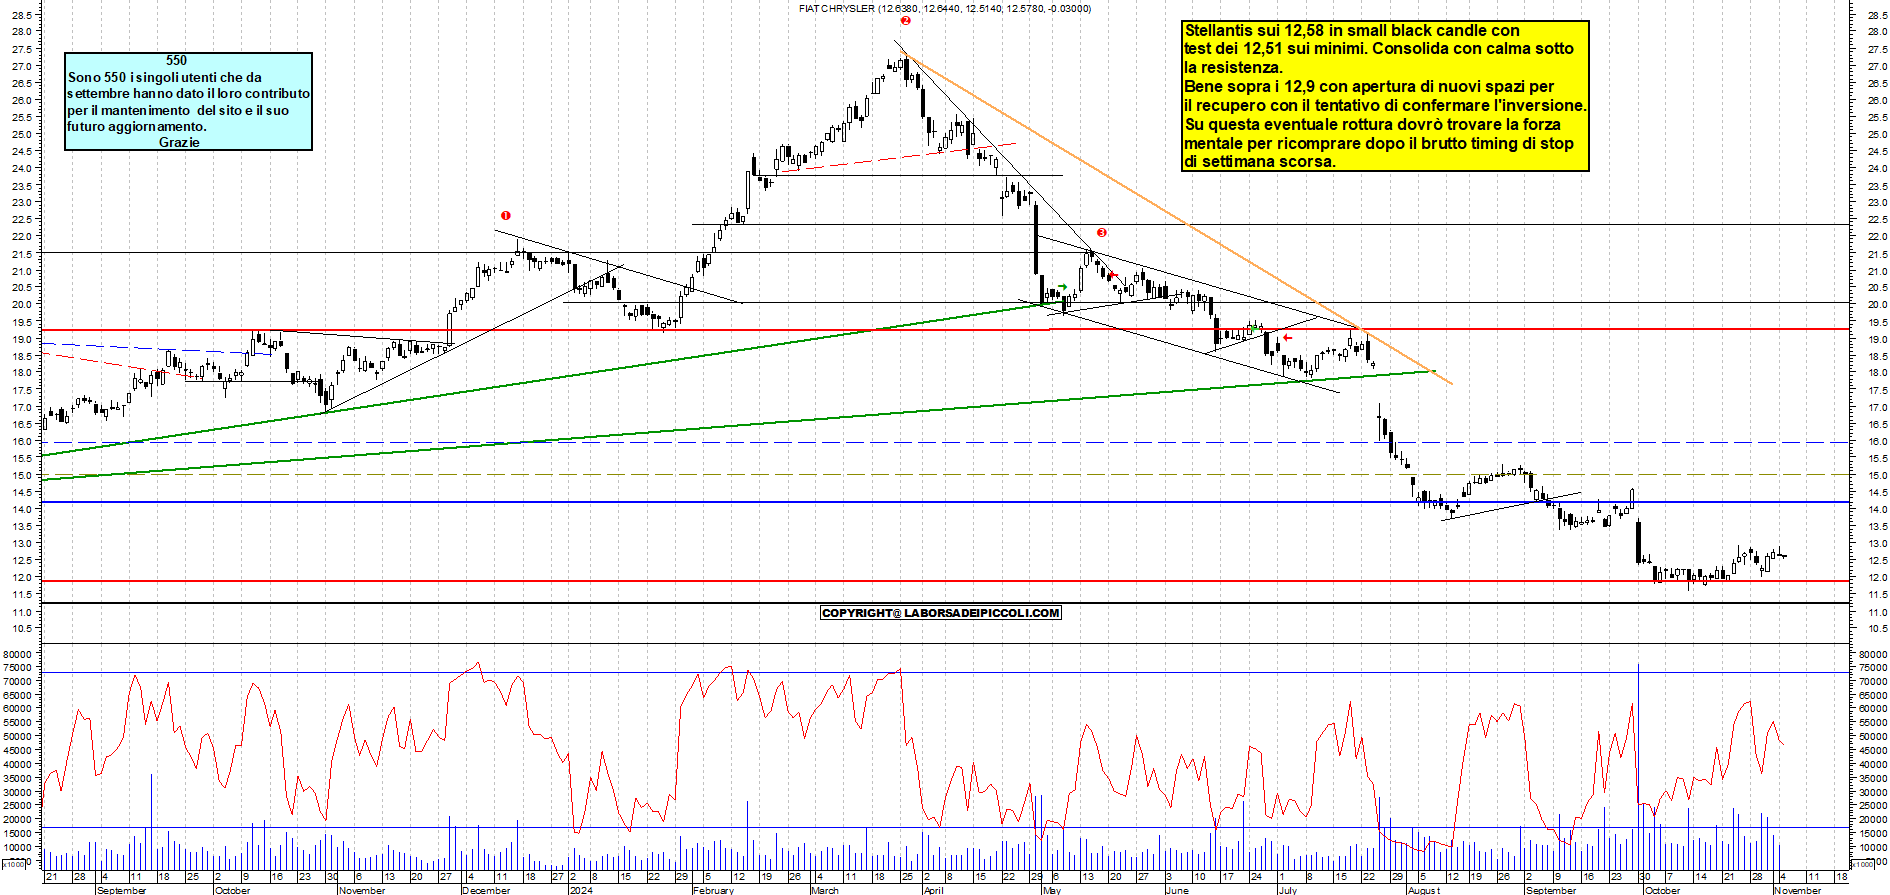Click red circle marker number 3

coord(1102,232)
